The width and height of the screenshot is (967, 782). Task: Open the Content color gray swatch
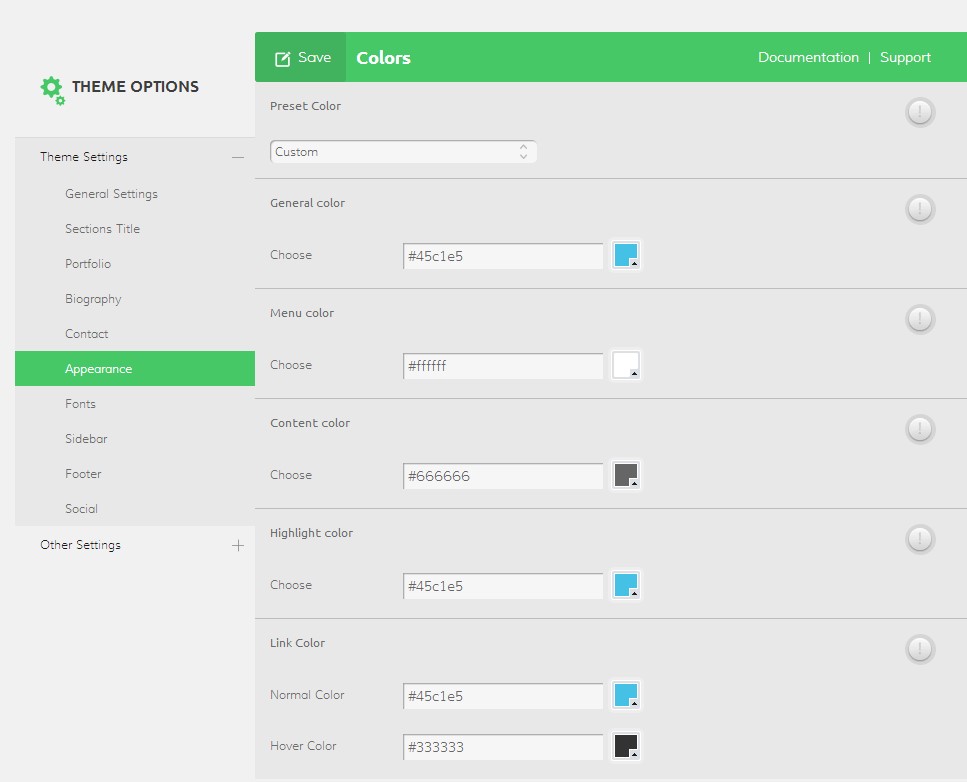626,476
